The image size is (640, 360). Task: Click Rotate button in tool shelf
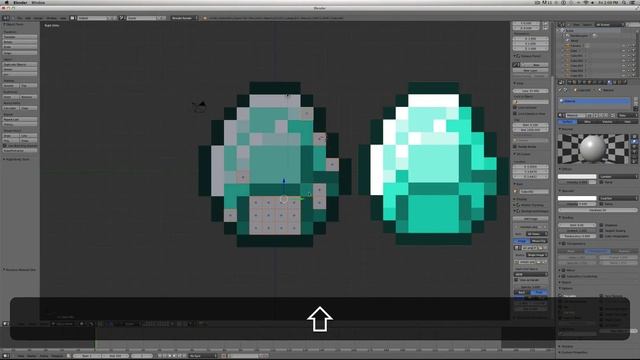pos(20,41)
